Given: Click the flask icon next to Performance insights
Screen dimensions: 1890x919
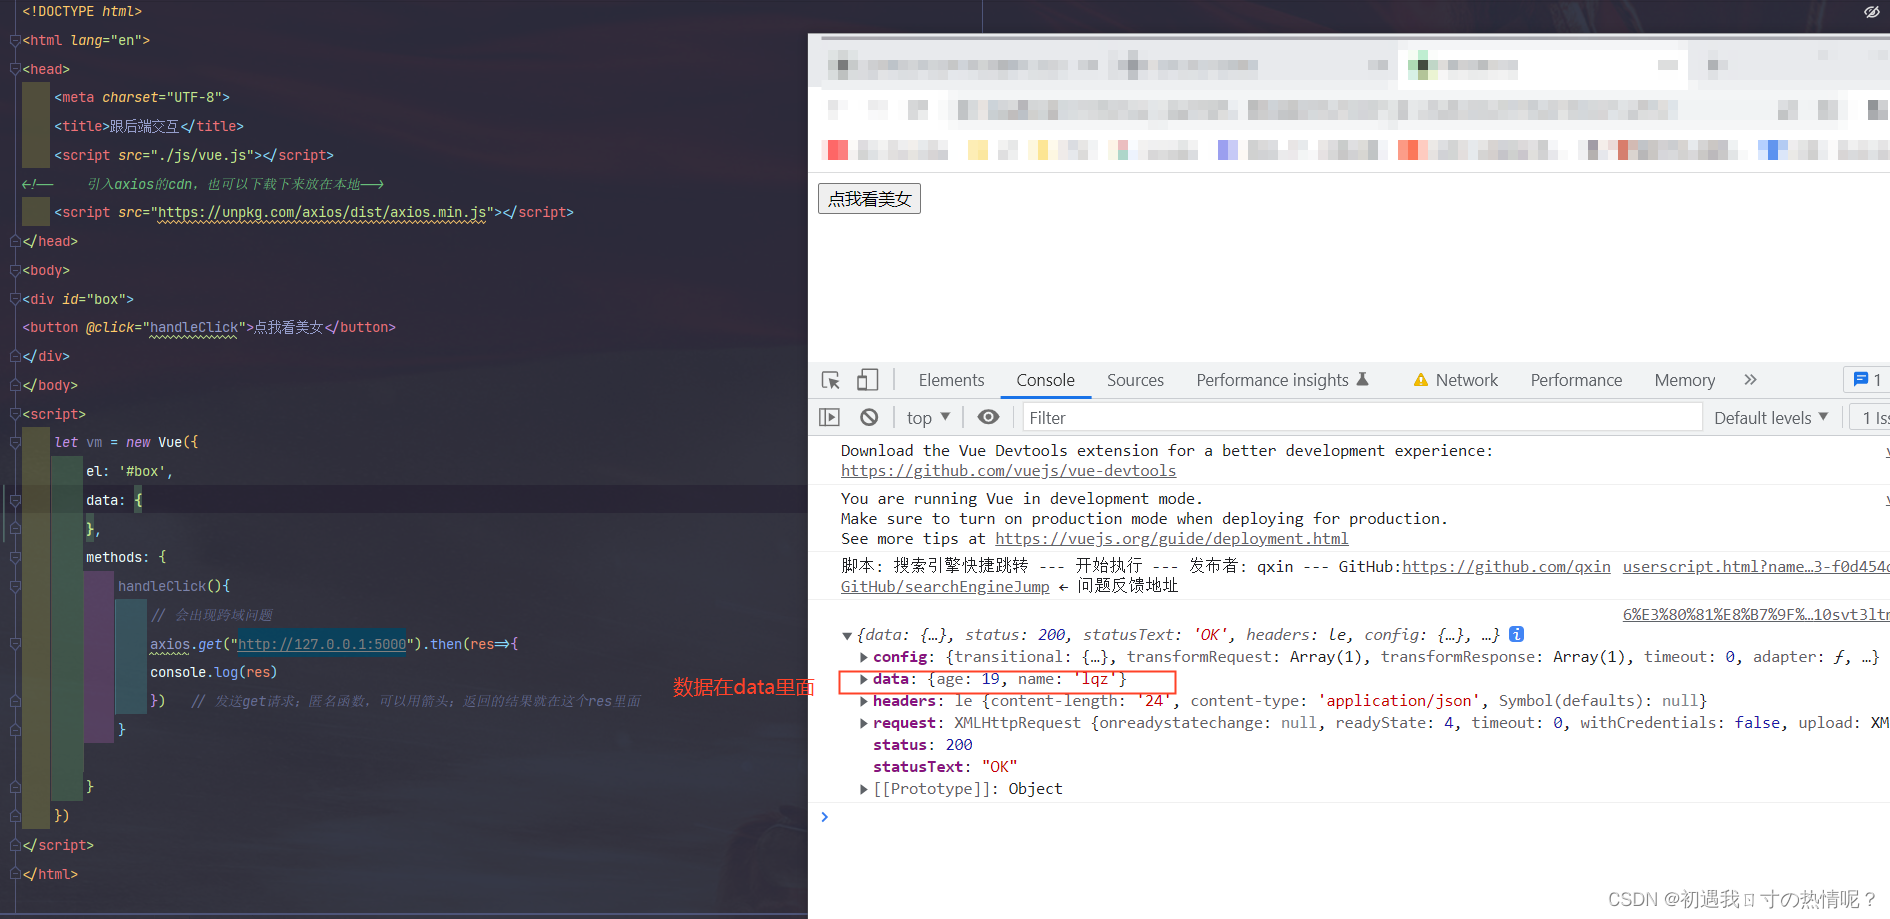Looking at the screenshot, I should tap(1362, 379).
